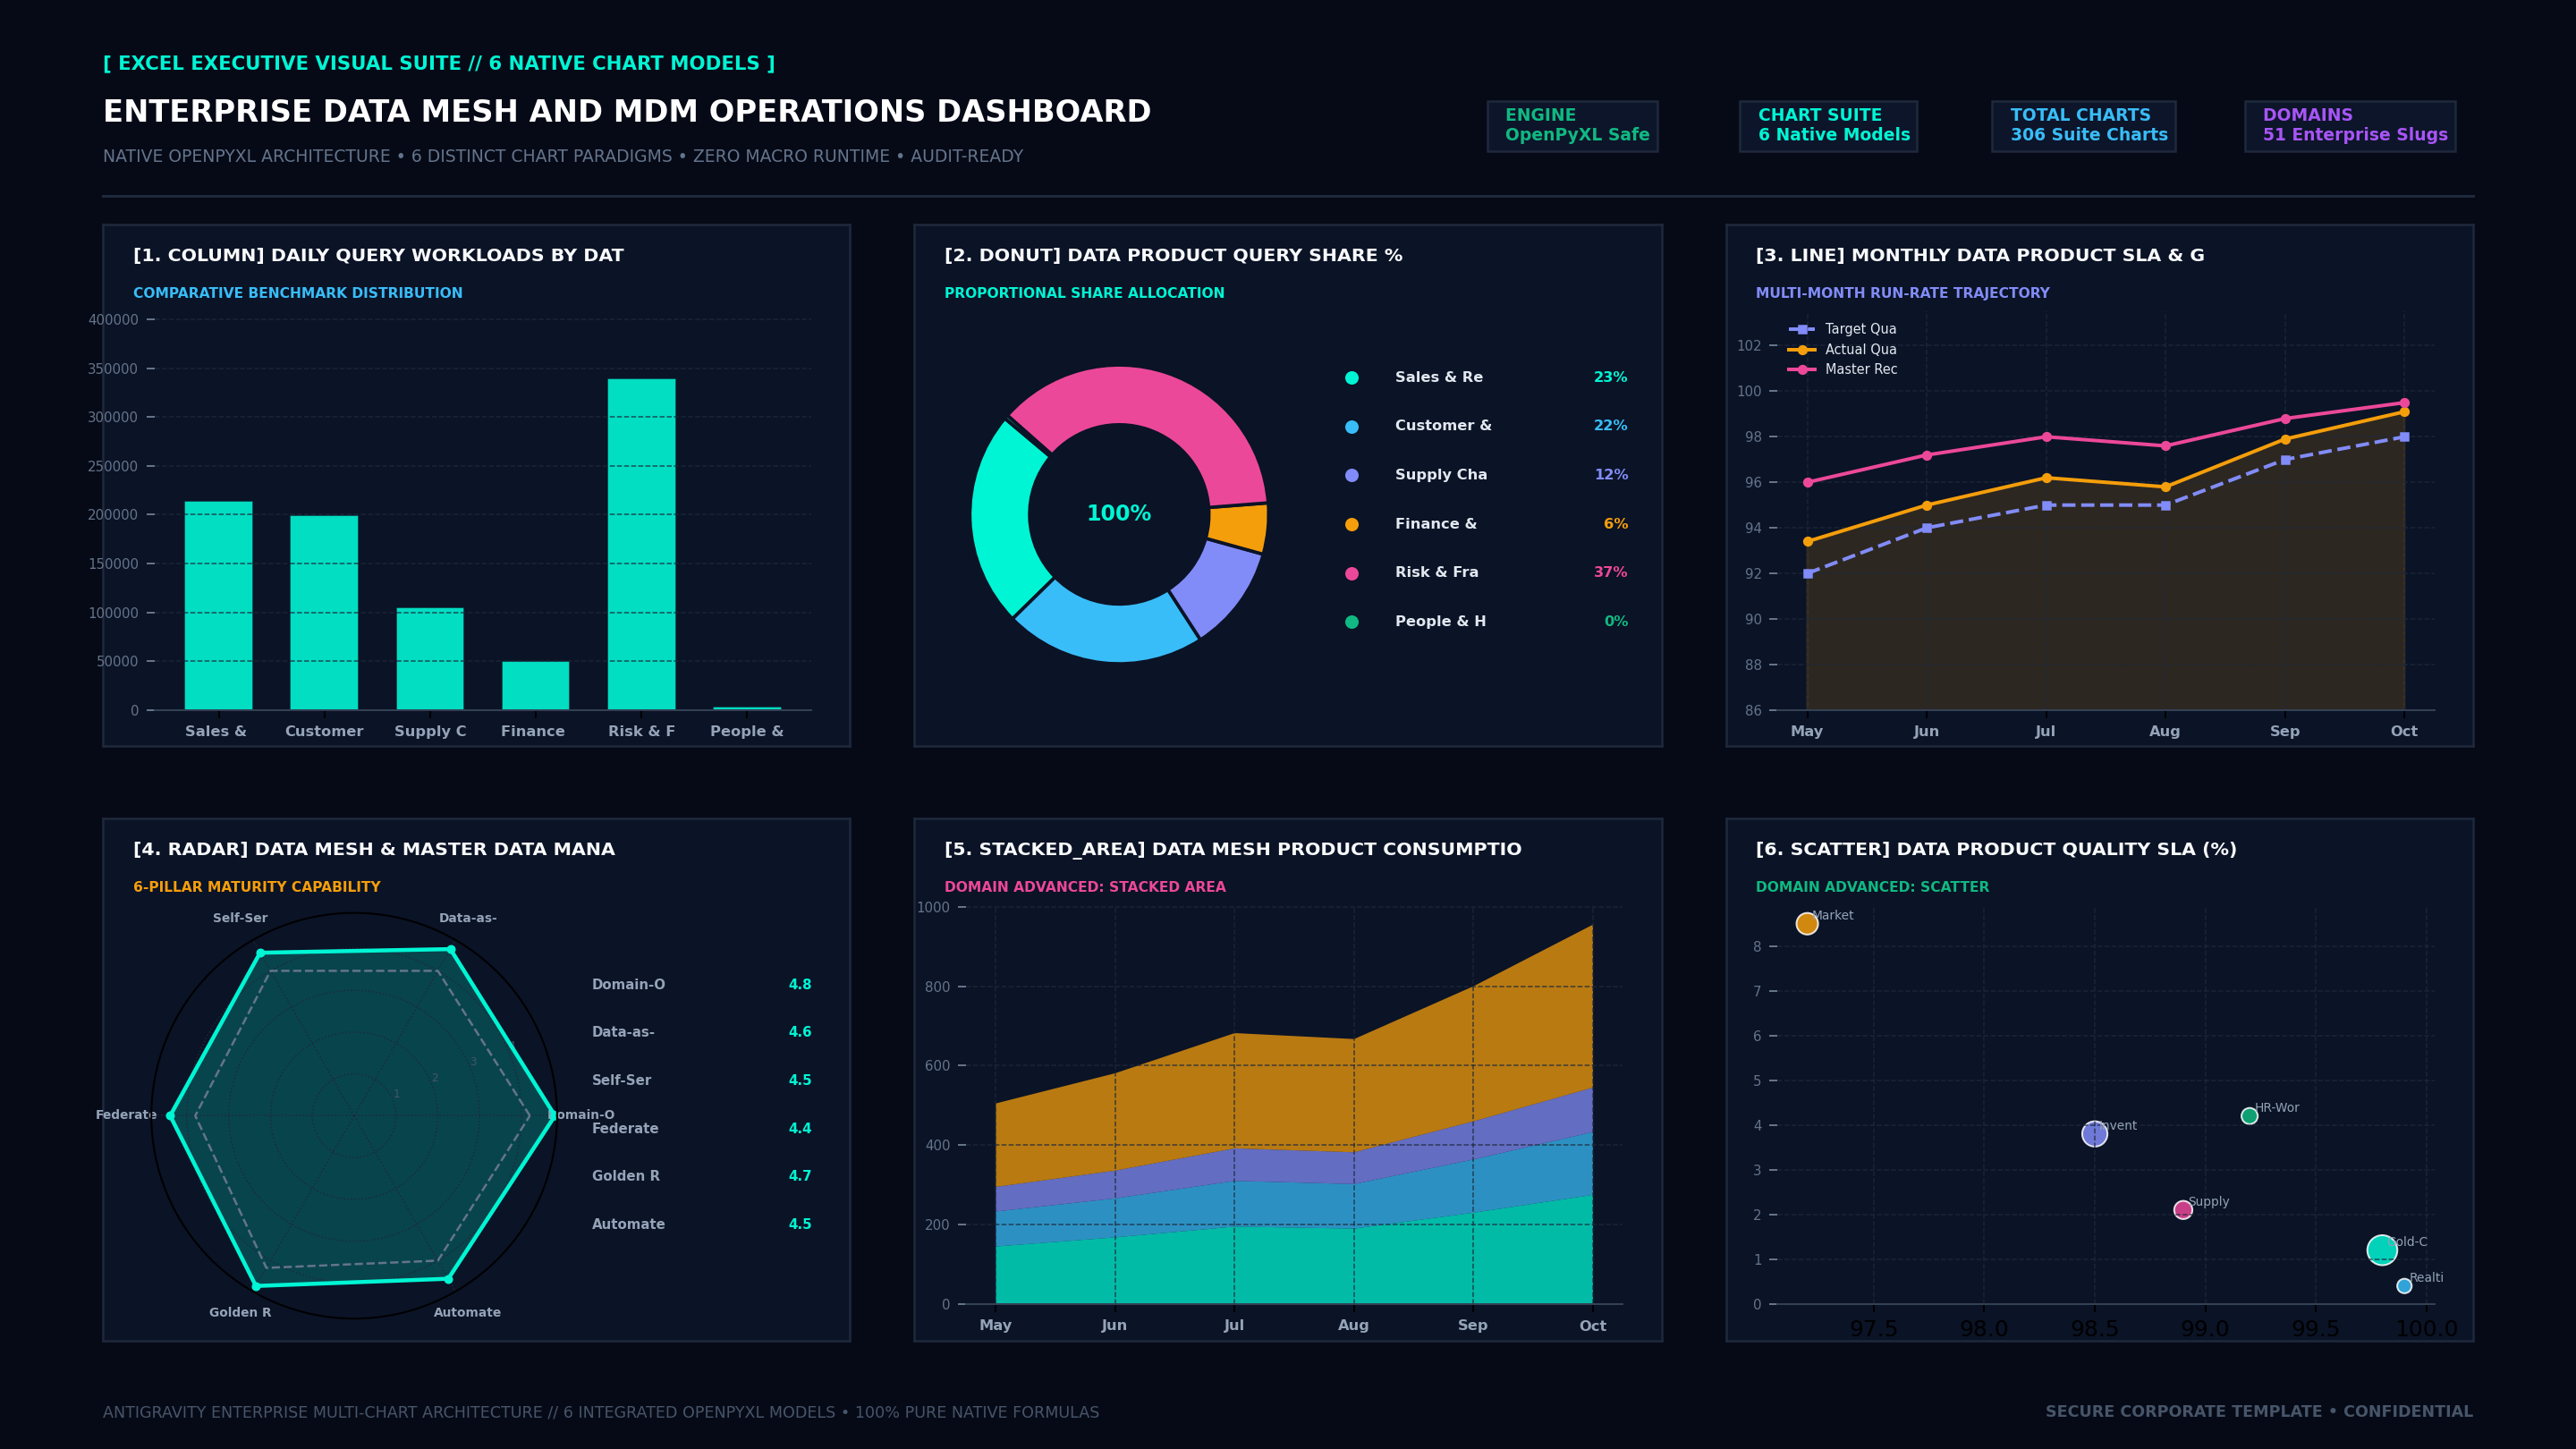
Task: Click the Finance & orange legend dot
Action: coord(1352,524)
